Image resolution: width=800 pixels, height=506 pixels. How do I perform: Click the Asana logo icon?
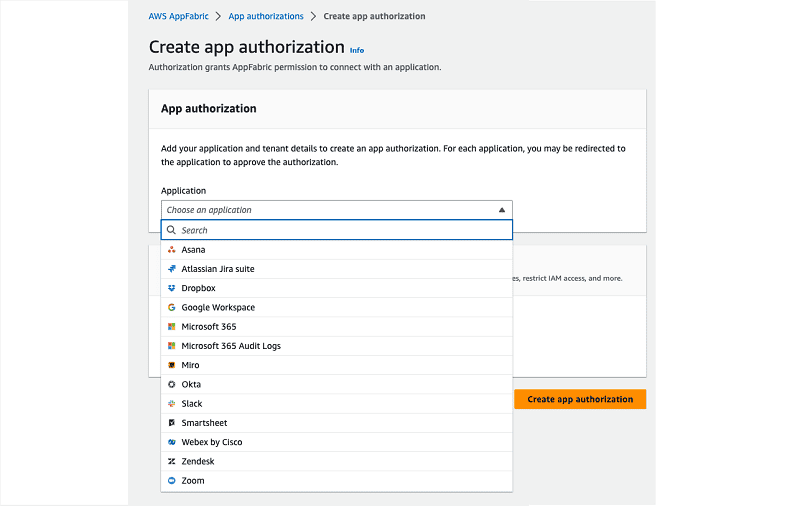click(171, 249)
